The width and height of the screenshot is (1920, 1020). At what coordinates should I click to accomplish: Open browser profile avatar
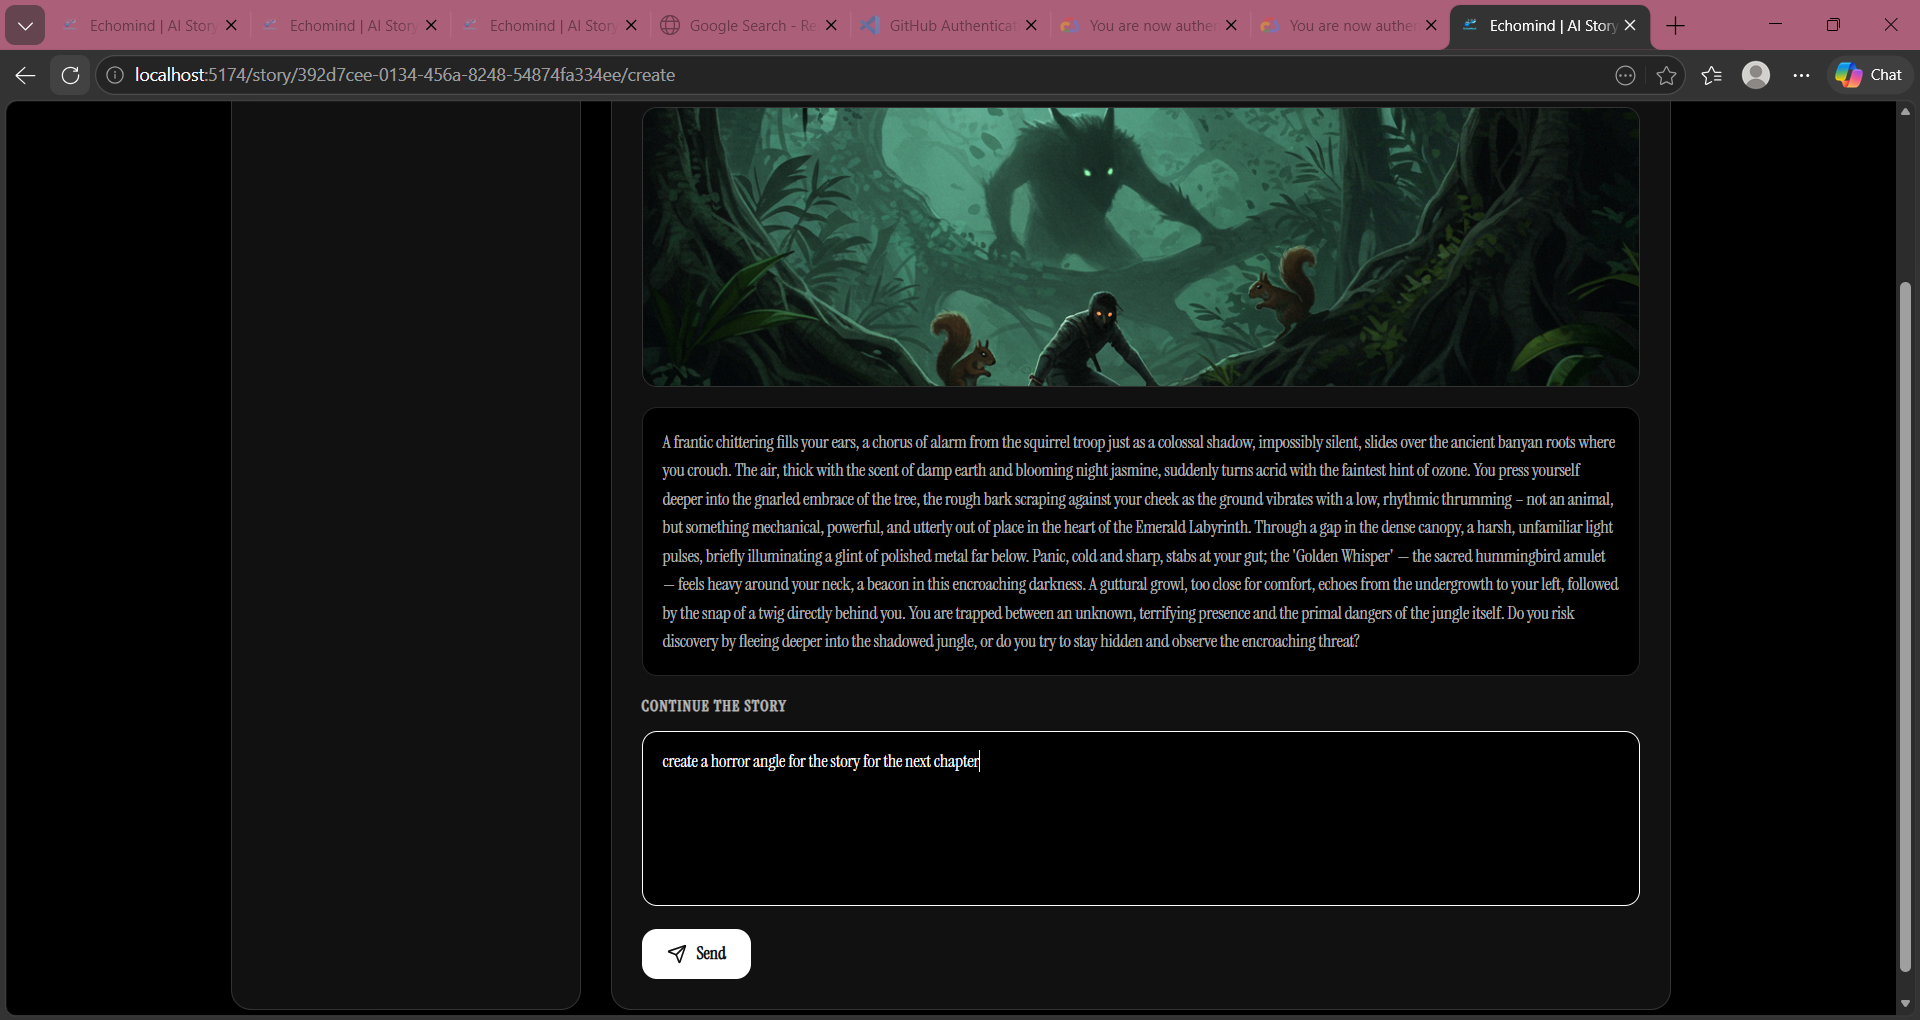tap(1756, 75)
